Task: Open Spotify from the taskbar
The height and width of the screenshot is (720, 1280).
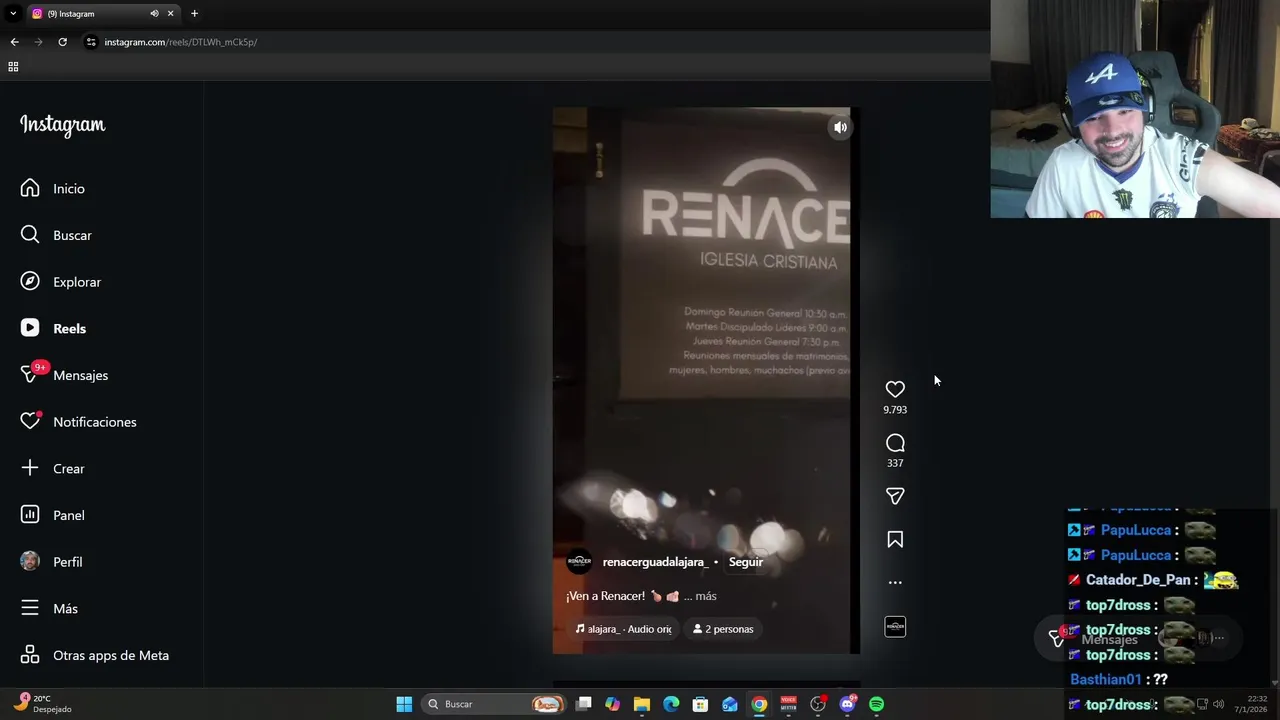Action: (x=877, y=704)
